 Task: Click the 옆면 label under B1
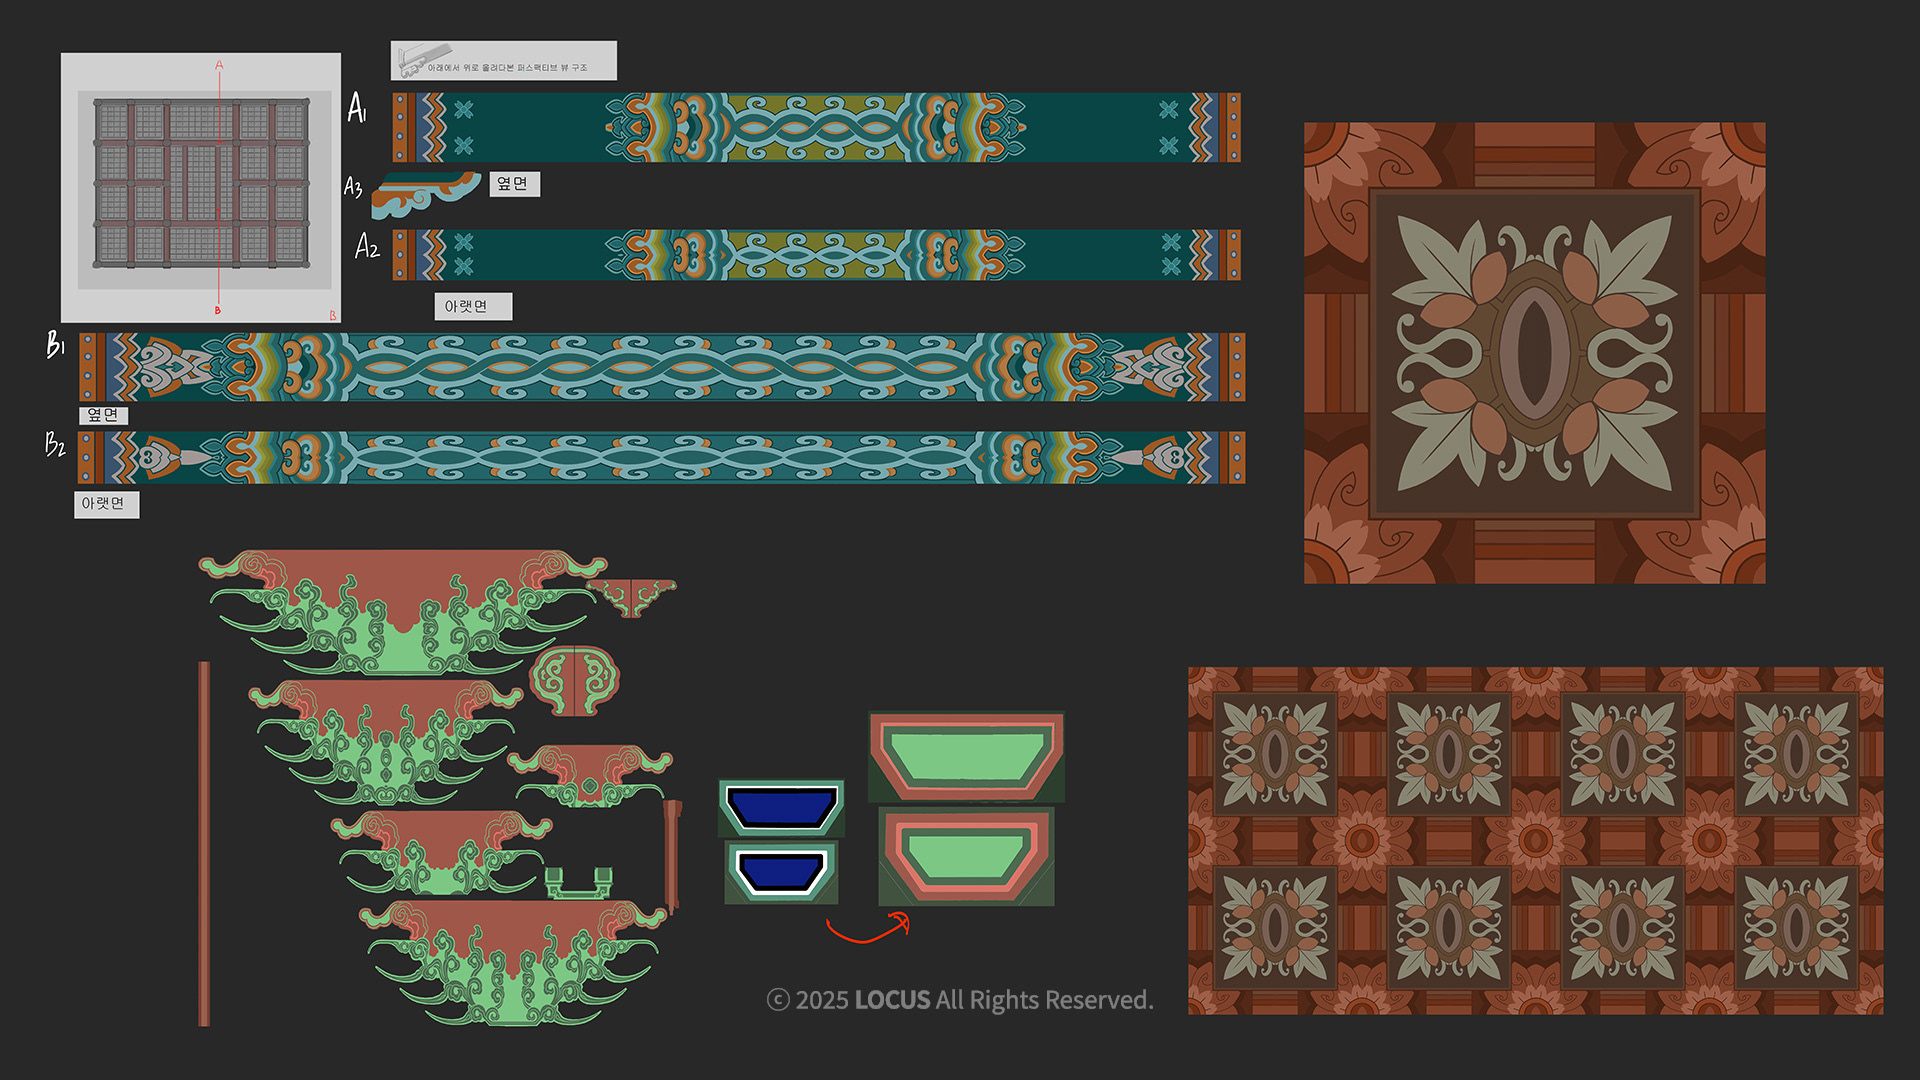tap(103, 415)
